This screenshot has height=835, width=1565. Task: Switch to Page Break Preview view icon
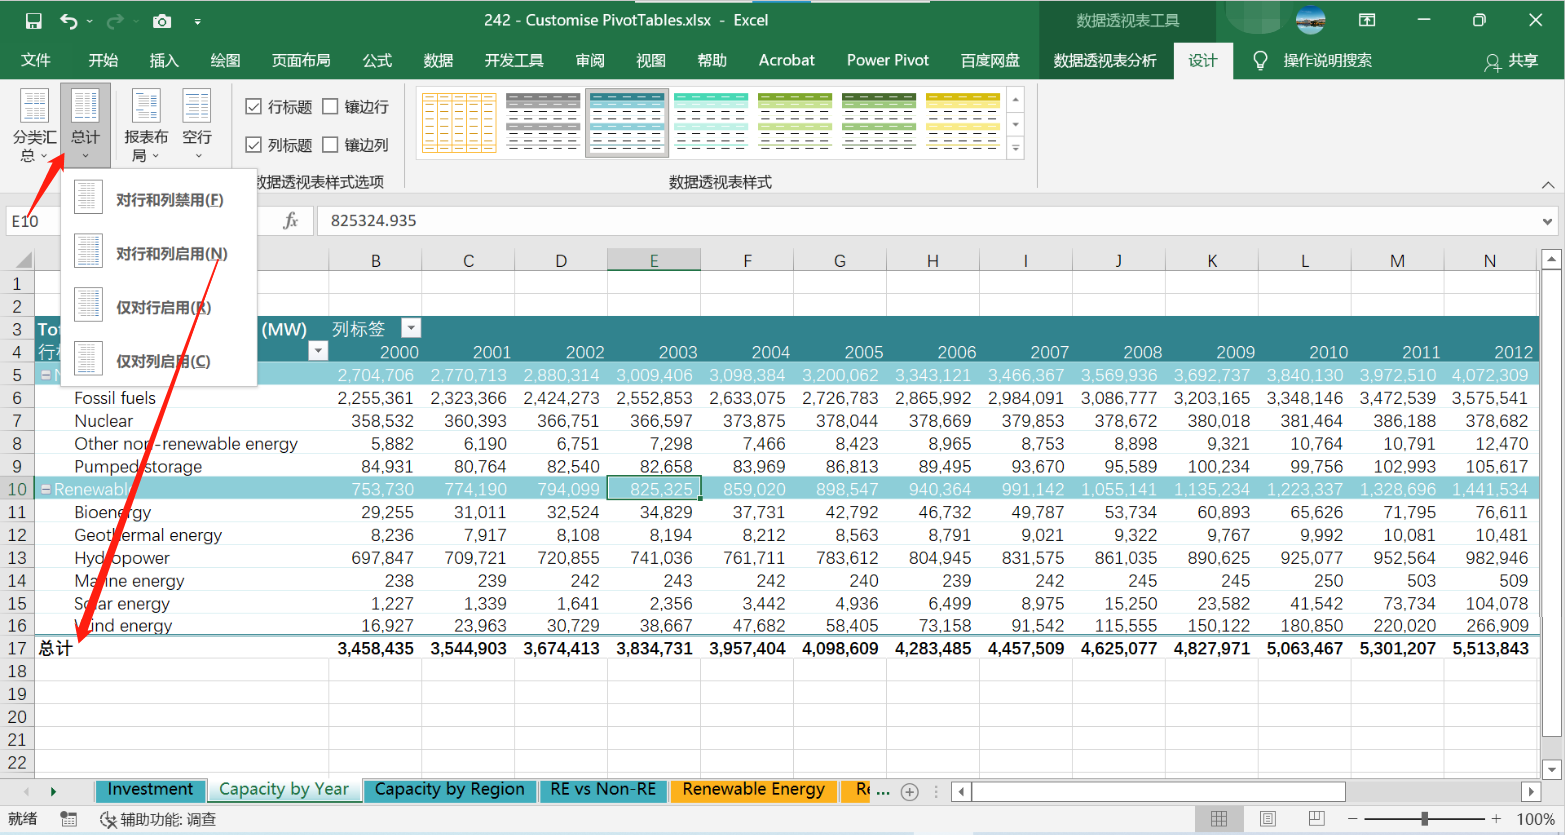pyautogui.click(x=1316, y=819)
